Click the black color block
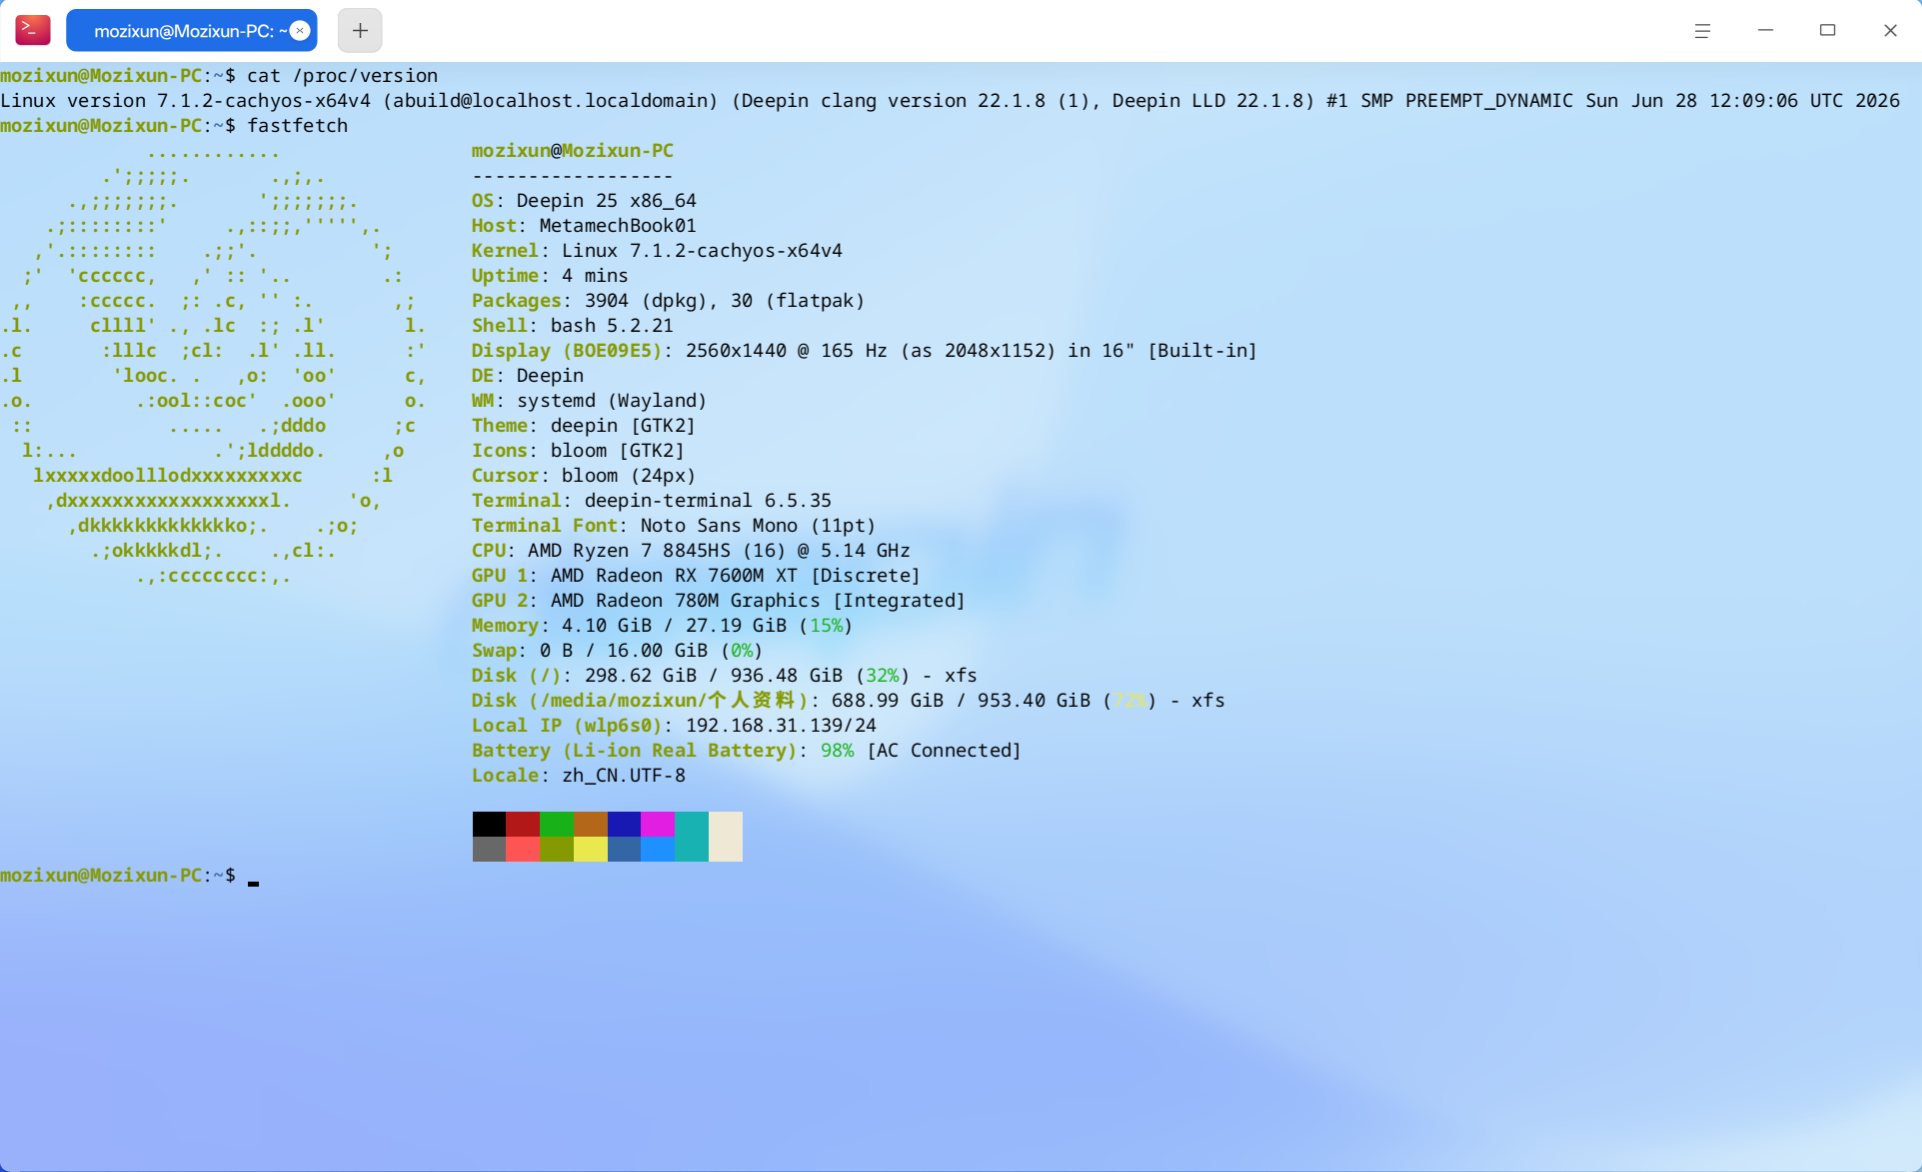The width and height of the screenshot is (1922, 1172). (x=489, y=824)
